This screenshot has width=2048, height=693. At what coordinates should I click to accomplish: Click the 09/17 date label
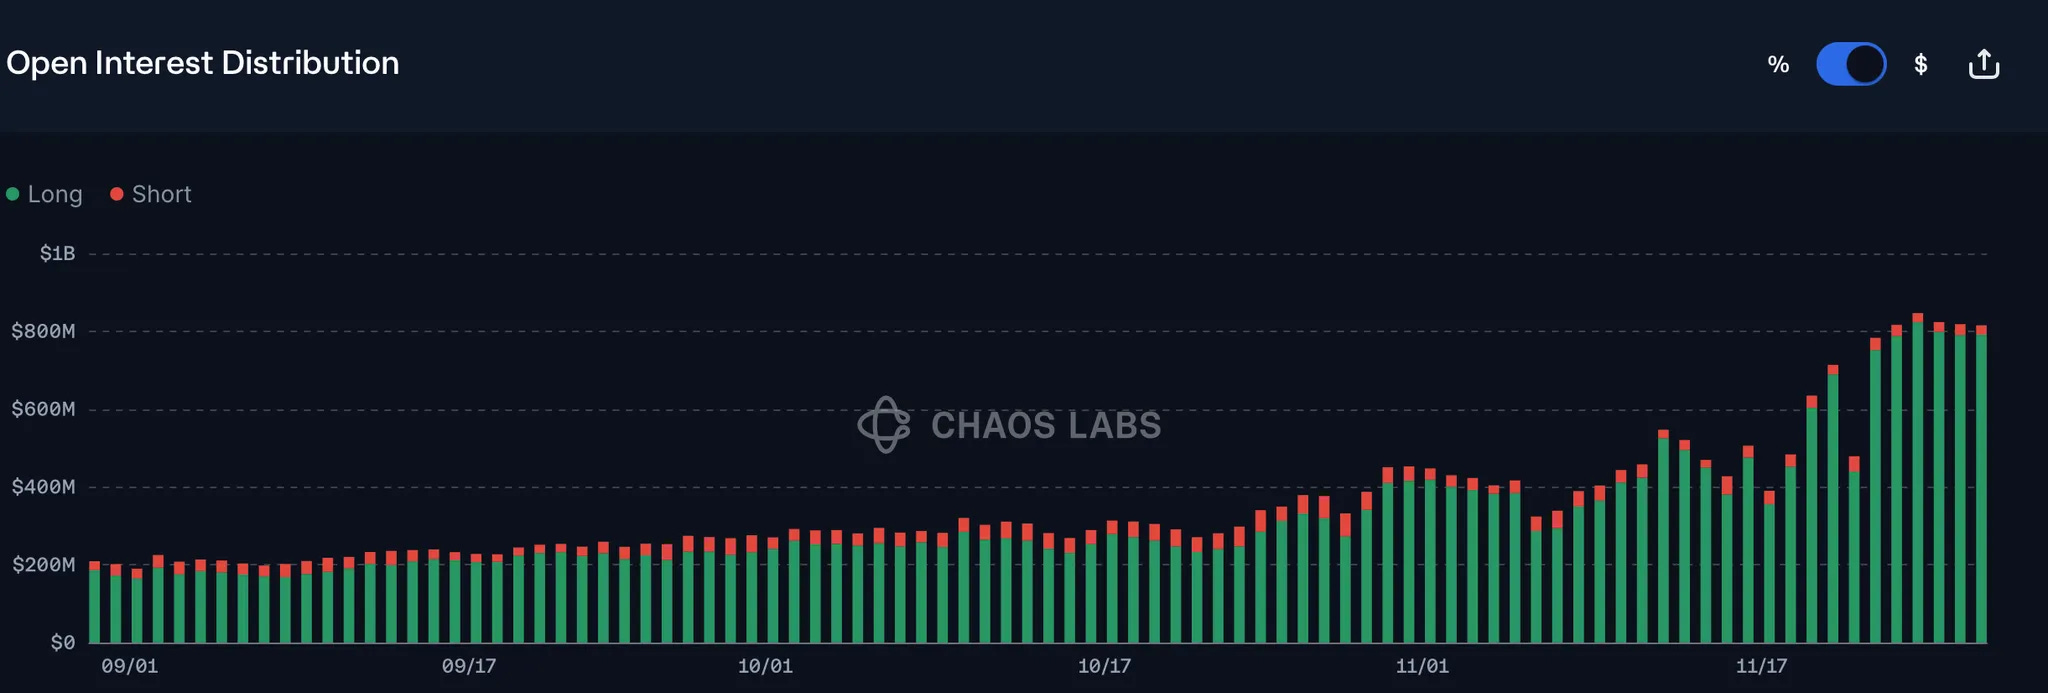coord(469,666)
